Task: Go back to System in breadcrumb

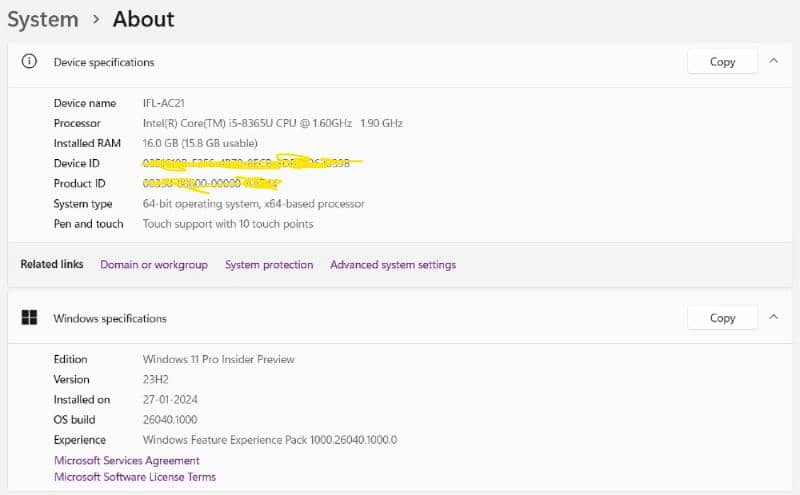Action: pyautogui.click(x=43, y=19)
